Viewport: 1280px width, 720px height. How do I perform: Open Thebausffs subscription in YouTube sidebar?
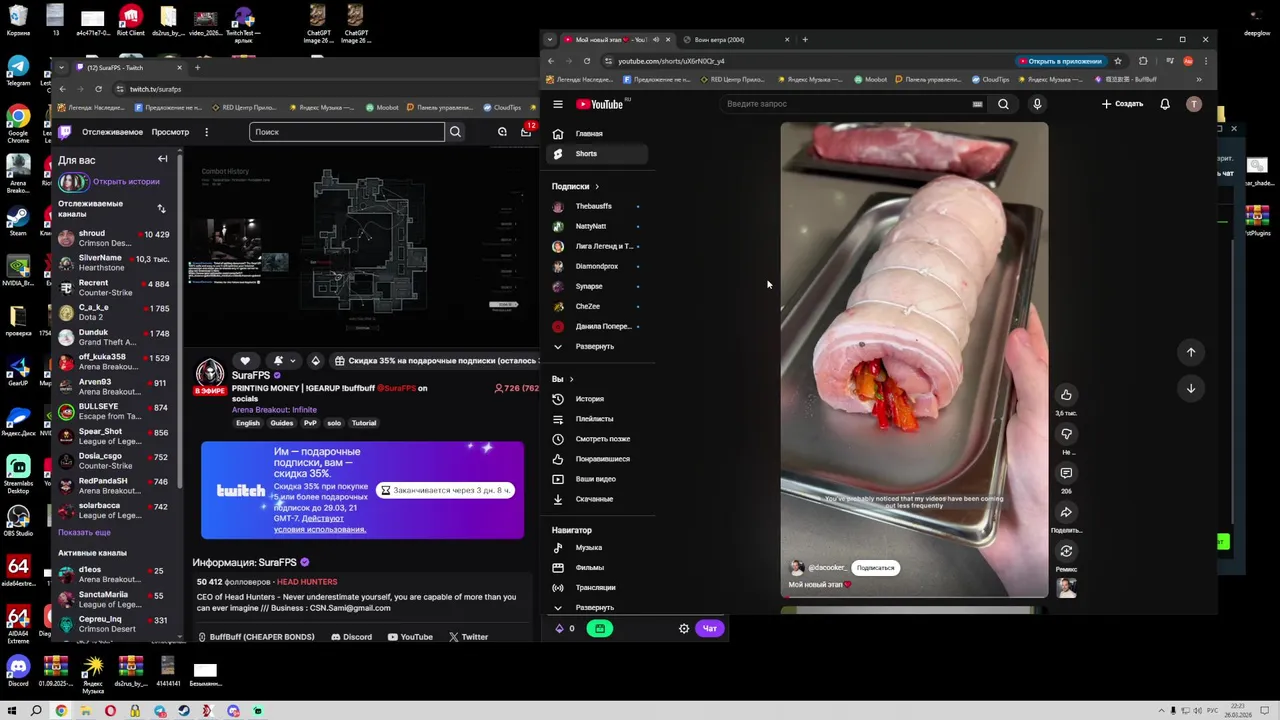[x=598, y=206]
